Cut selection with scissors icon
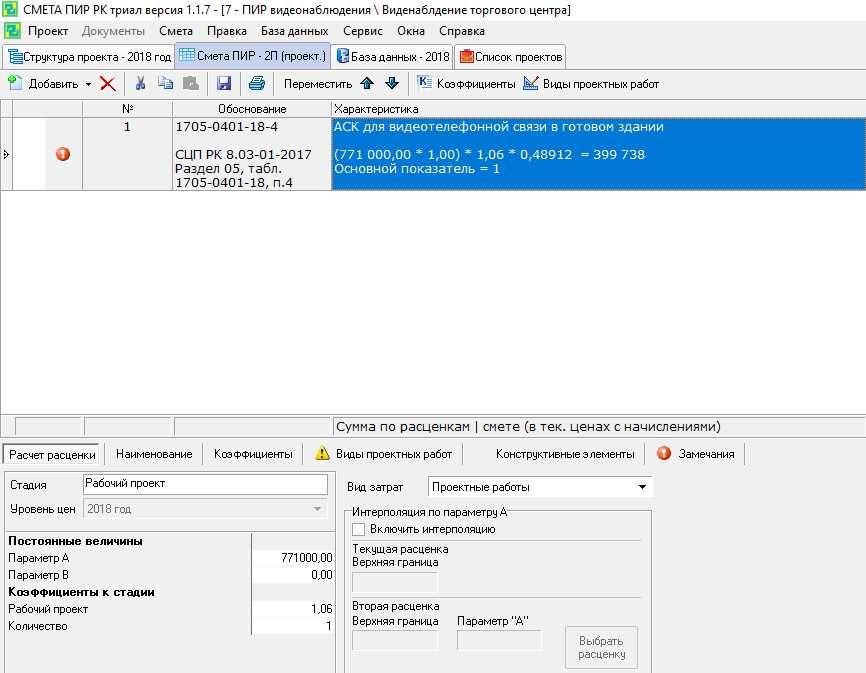The width and height of the screenshot is (866, 673). [x=140, y=83]
